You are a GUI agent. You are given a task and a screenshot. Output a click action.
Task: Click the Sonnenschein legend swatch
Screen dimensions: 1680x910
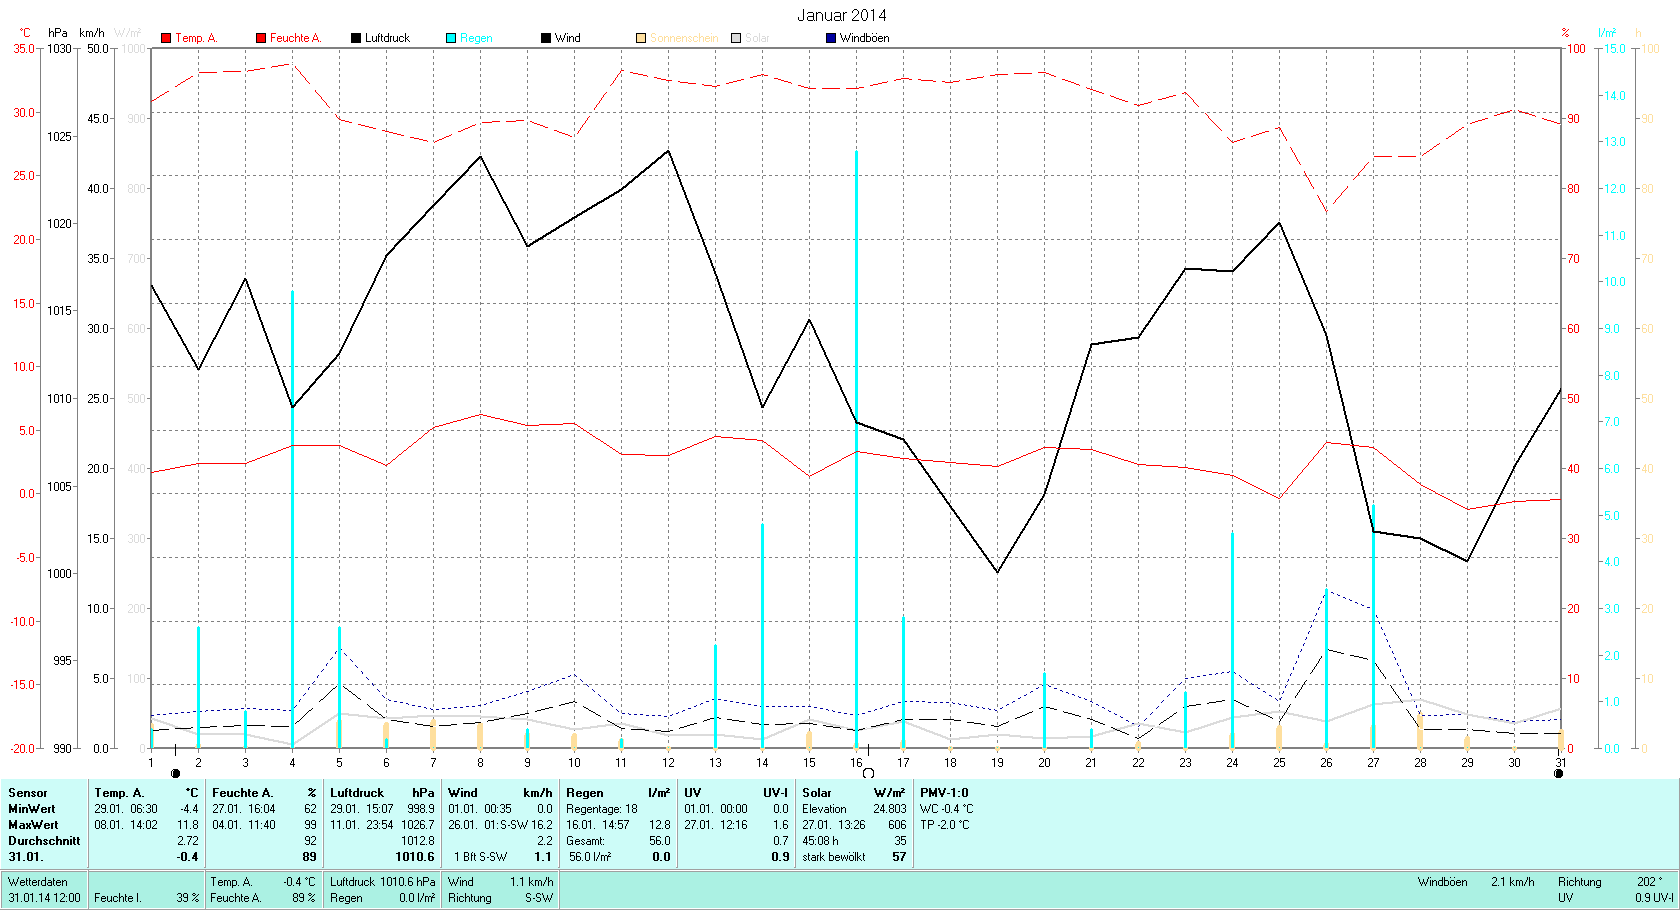pos(641,38)
